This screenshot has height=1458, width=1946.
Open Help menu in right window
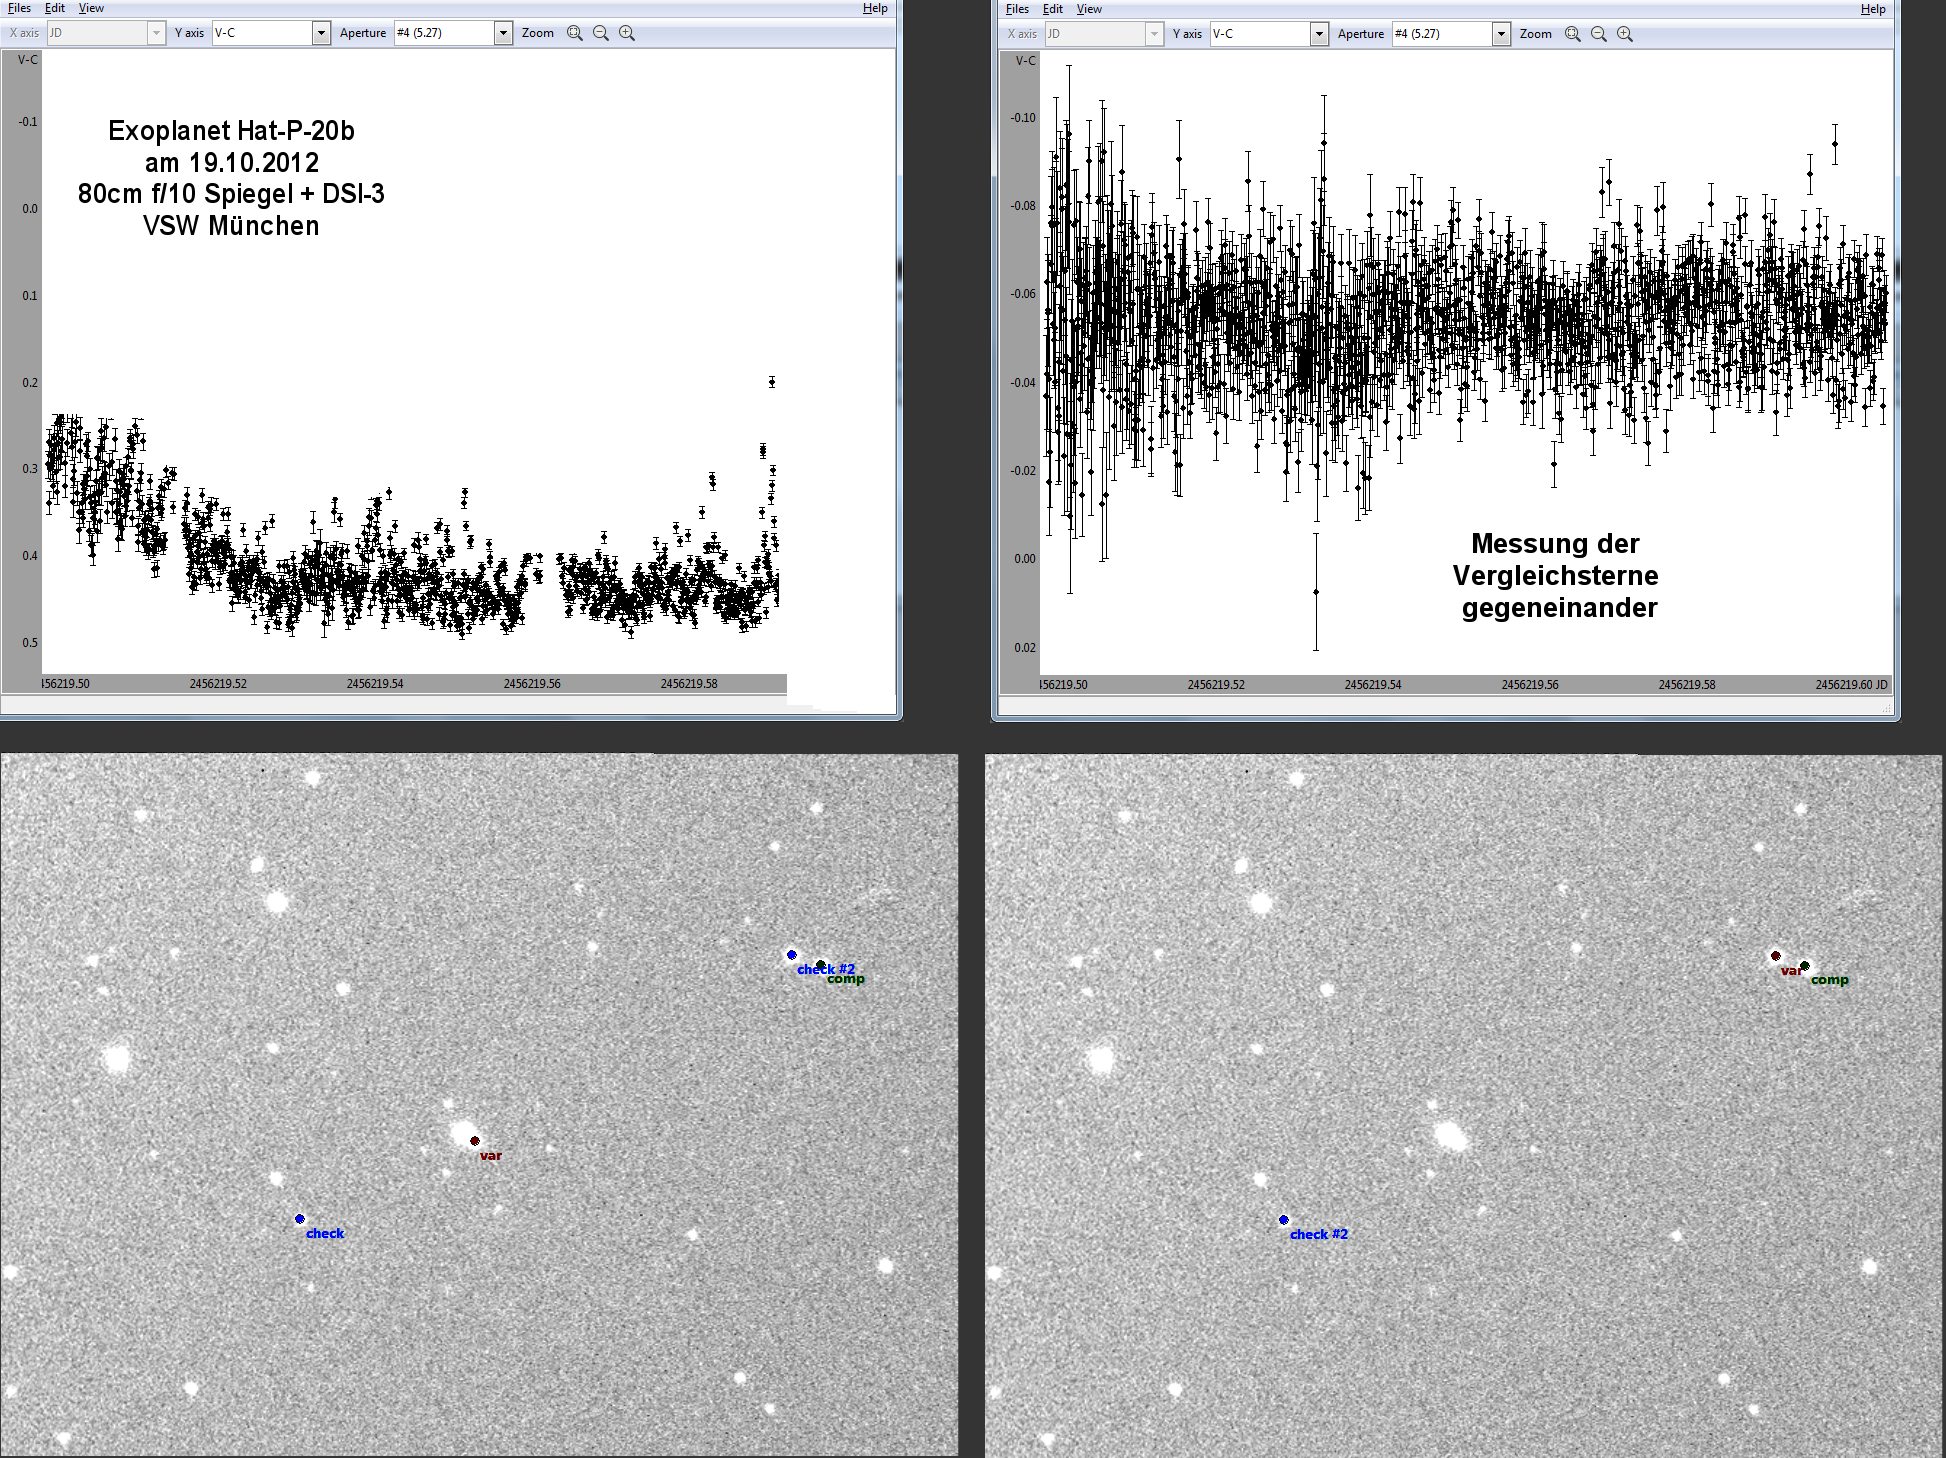1873,9
